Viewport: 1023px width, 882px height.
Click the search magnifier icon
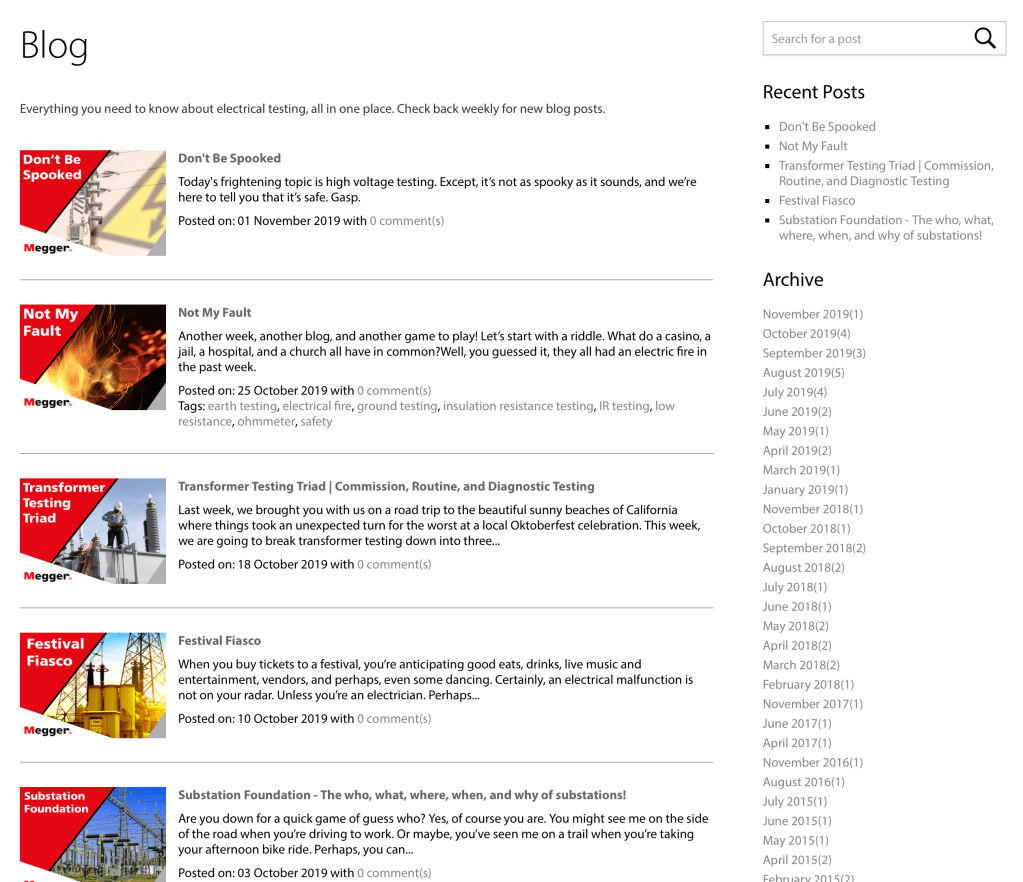(984, 39)
